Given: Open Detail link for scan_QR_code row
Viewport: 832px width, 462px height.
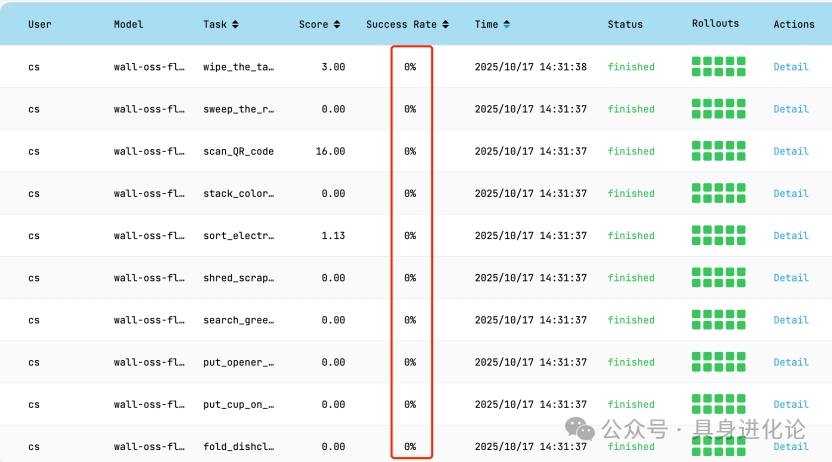Looking at the screenshot, I should point(790,151).
